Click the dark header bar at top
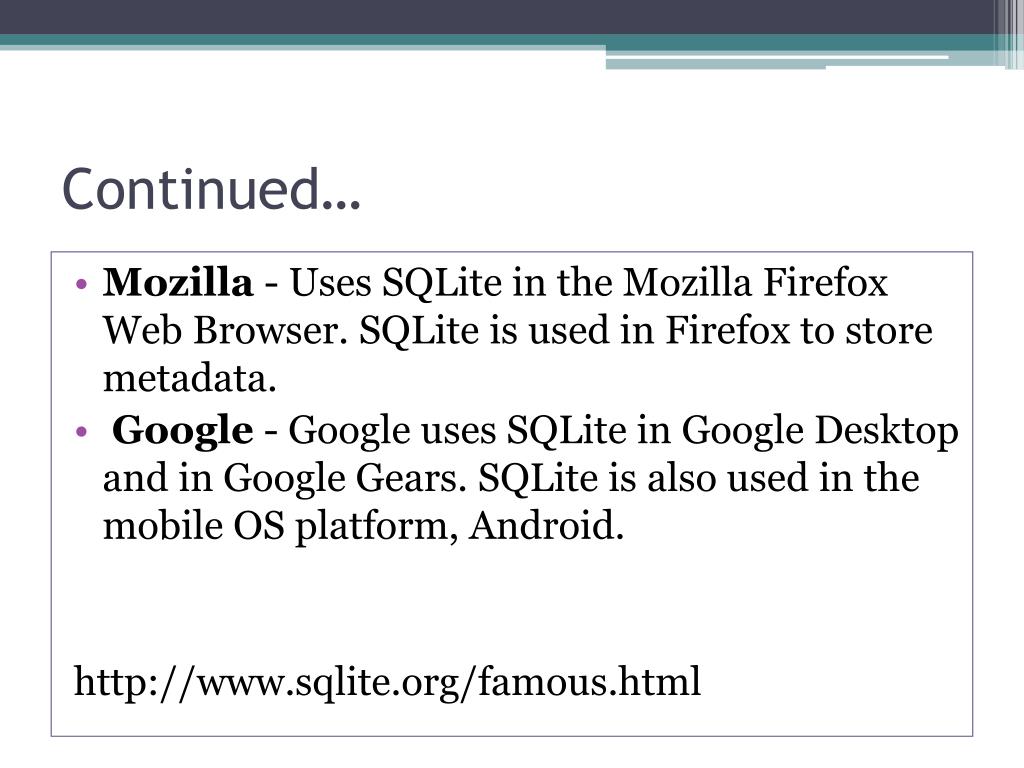Viewport: 1024px width, 768px height. (x=496, y=16)
